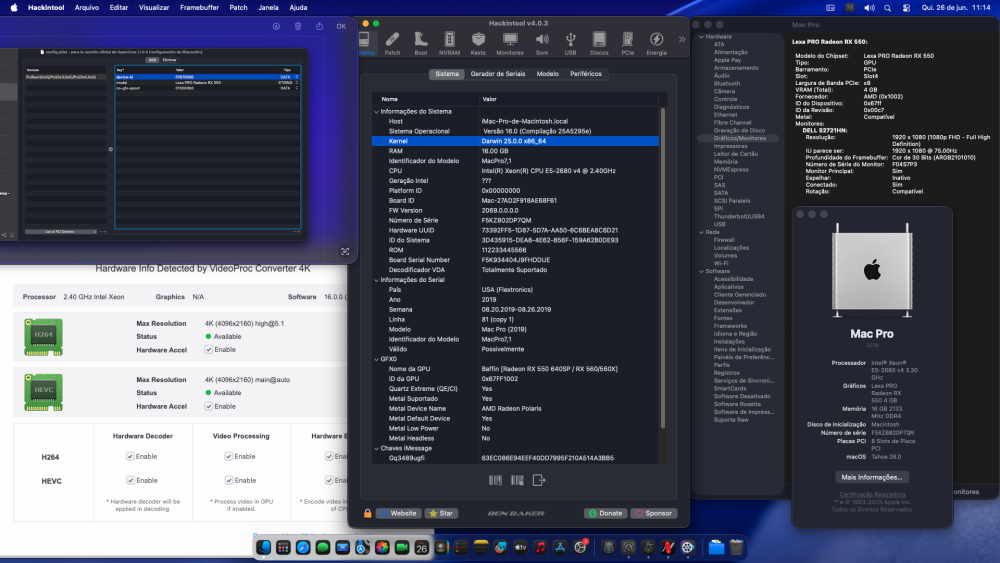Click the Hackintool table vertical scrollbar
Viewport: 1000px width, 563px height.
pos(663,268)
